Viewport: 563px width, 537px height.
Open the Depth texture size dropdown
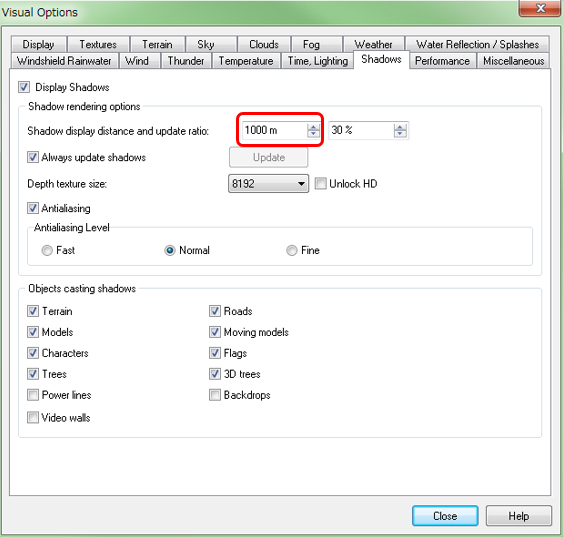click(x=268, y=184)
